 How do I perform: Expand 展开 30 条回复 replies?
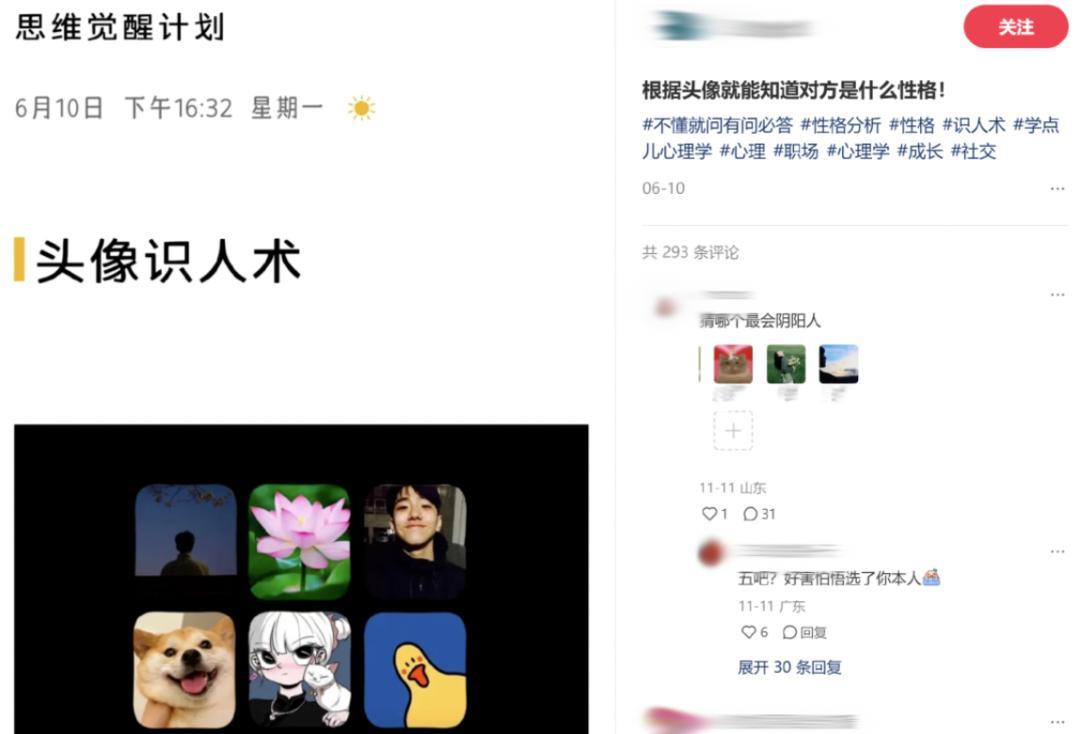789,667
